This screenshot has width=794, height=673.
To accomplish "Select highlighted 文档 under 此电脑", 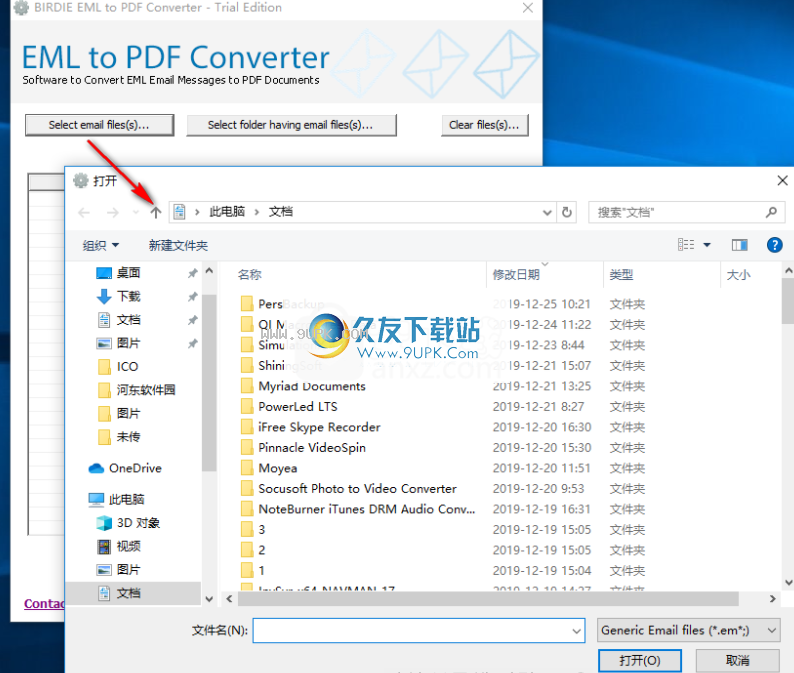I will click(128, 593).
